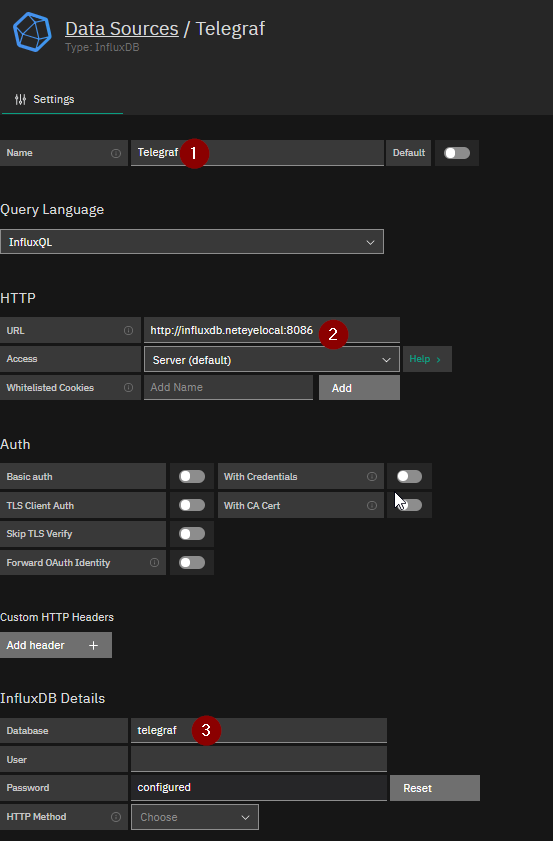Enable the With Credentials toggle
Image resolution: width=553 pixels, height=841 pixels.
coord(409,476)
